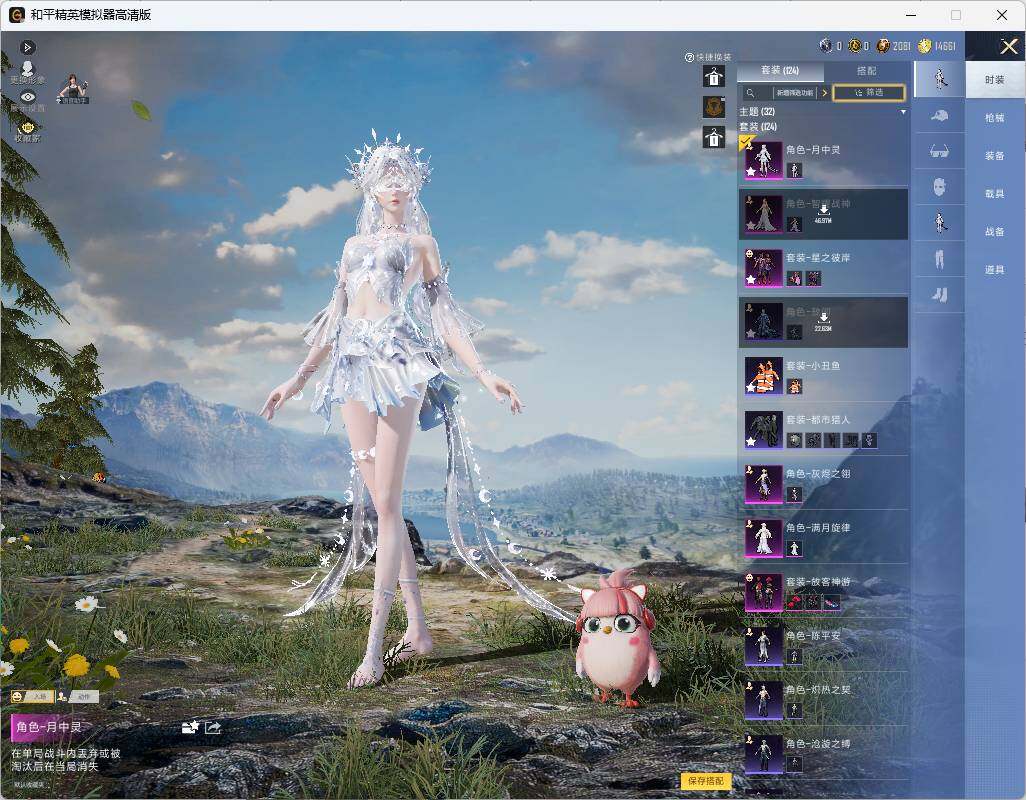1026x800 pixels.
Task: Select the pants category icon
Action: [x=940, y=259]
